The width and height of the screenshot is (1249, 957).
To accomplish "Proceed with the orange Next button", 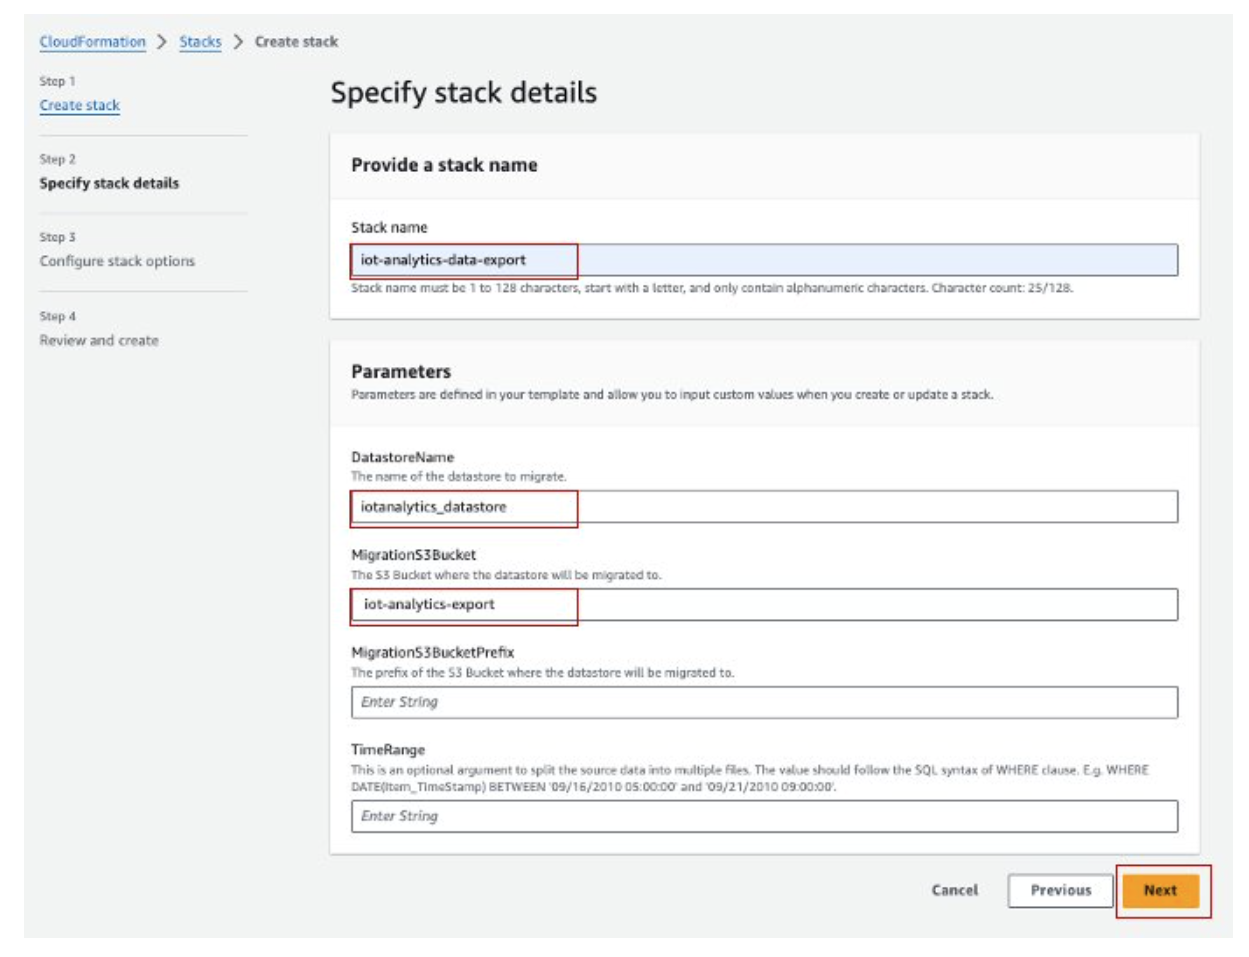I will pyautogui.click(x=1160, y=890).
